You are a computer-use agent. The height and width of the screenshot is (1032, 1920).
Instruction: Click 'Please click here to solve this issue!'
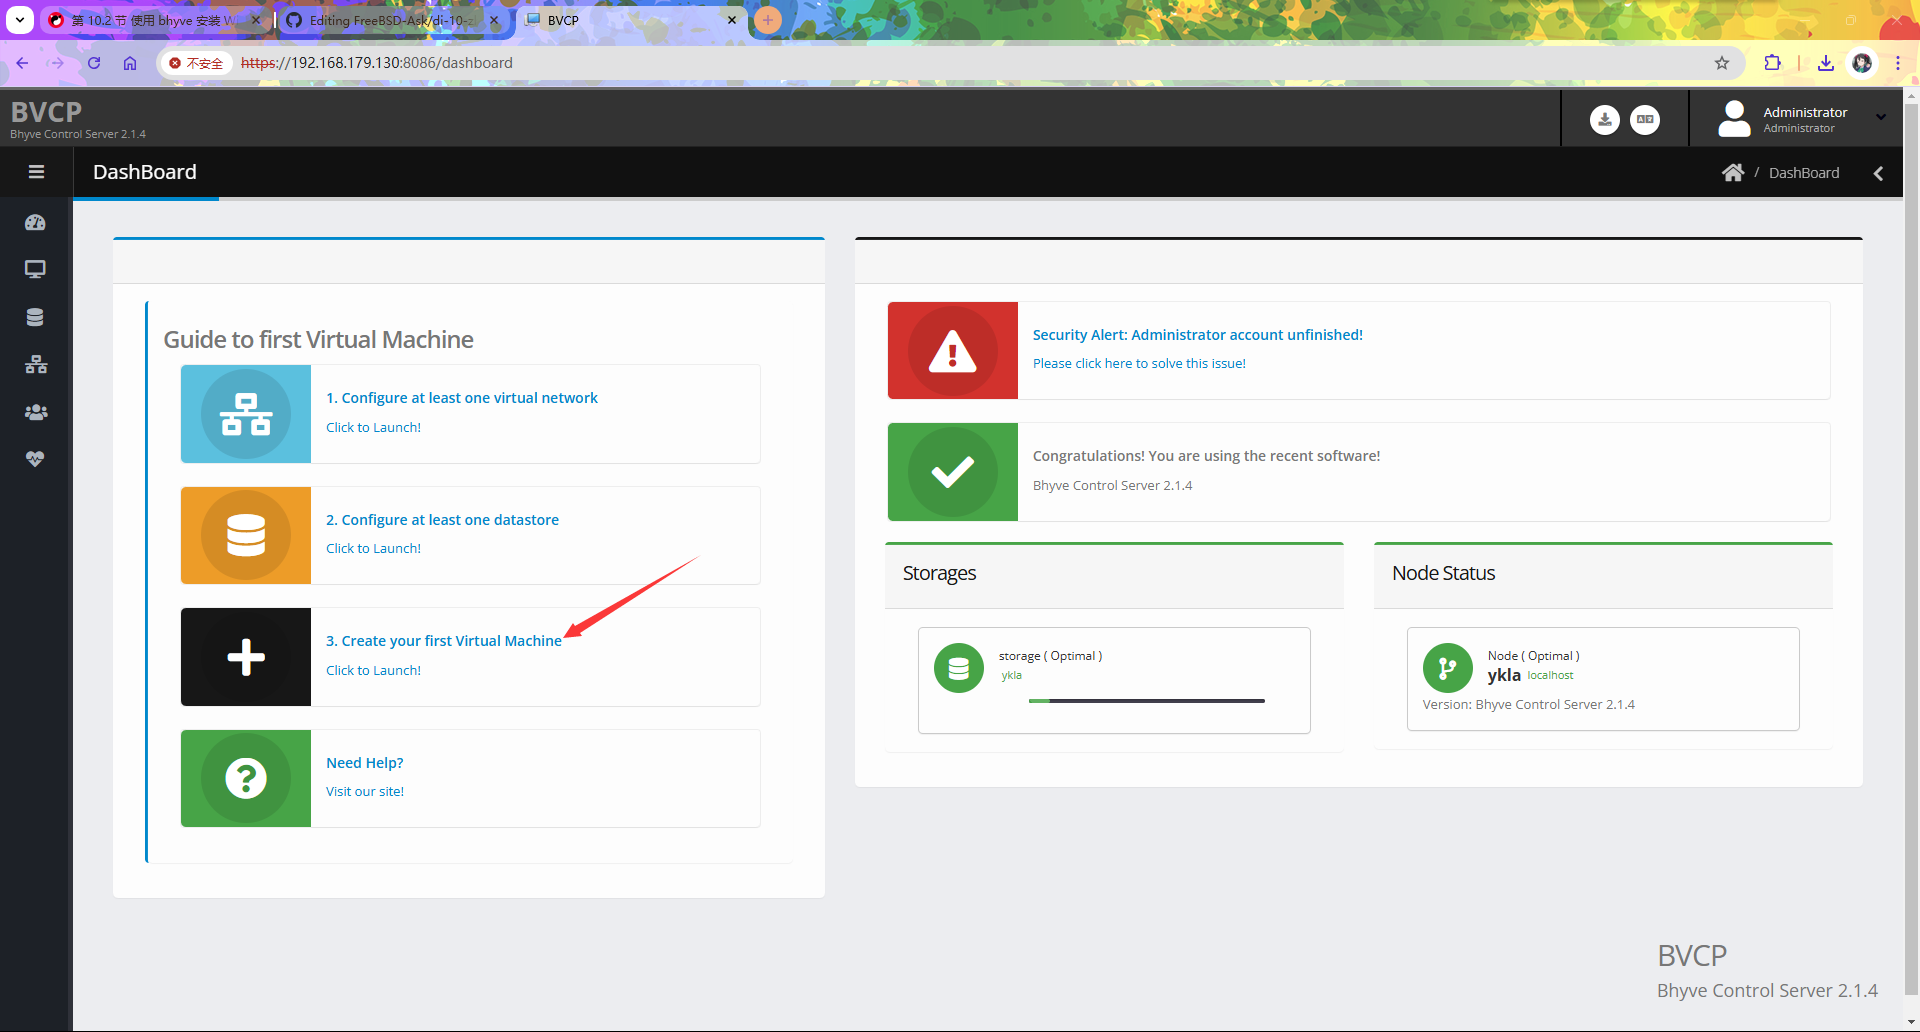(x=1139, y=363)
